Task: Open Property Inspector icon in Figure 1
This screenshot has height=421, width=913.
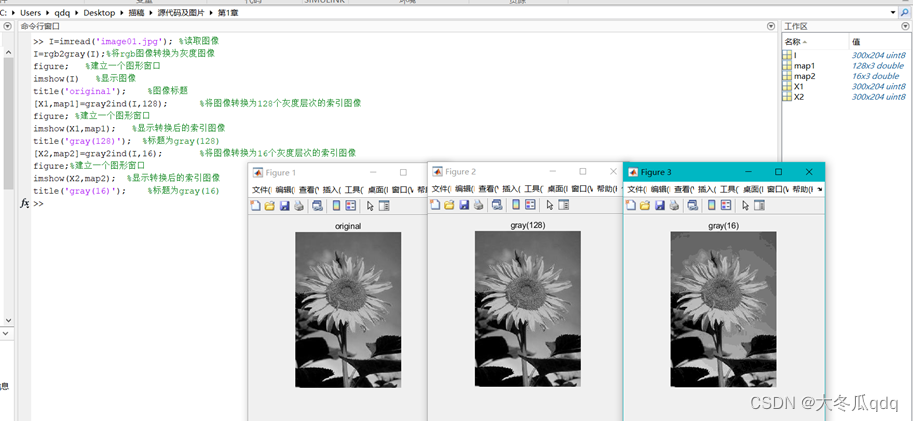Action: 384,206
